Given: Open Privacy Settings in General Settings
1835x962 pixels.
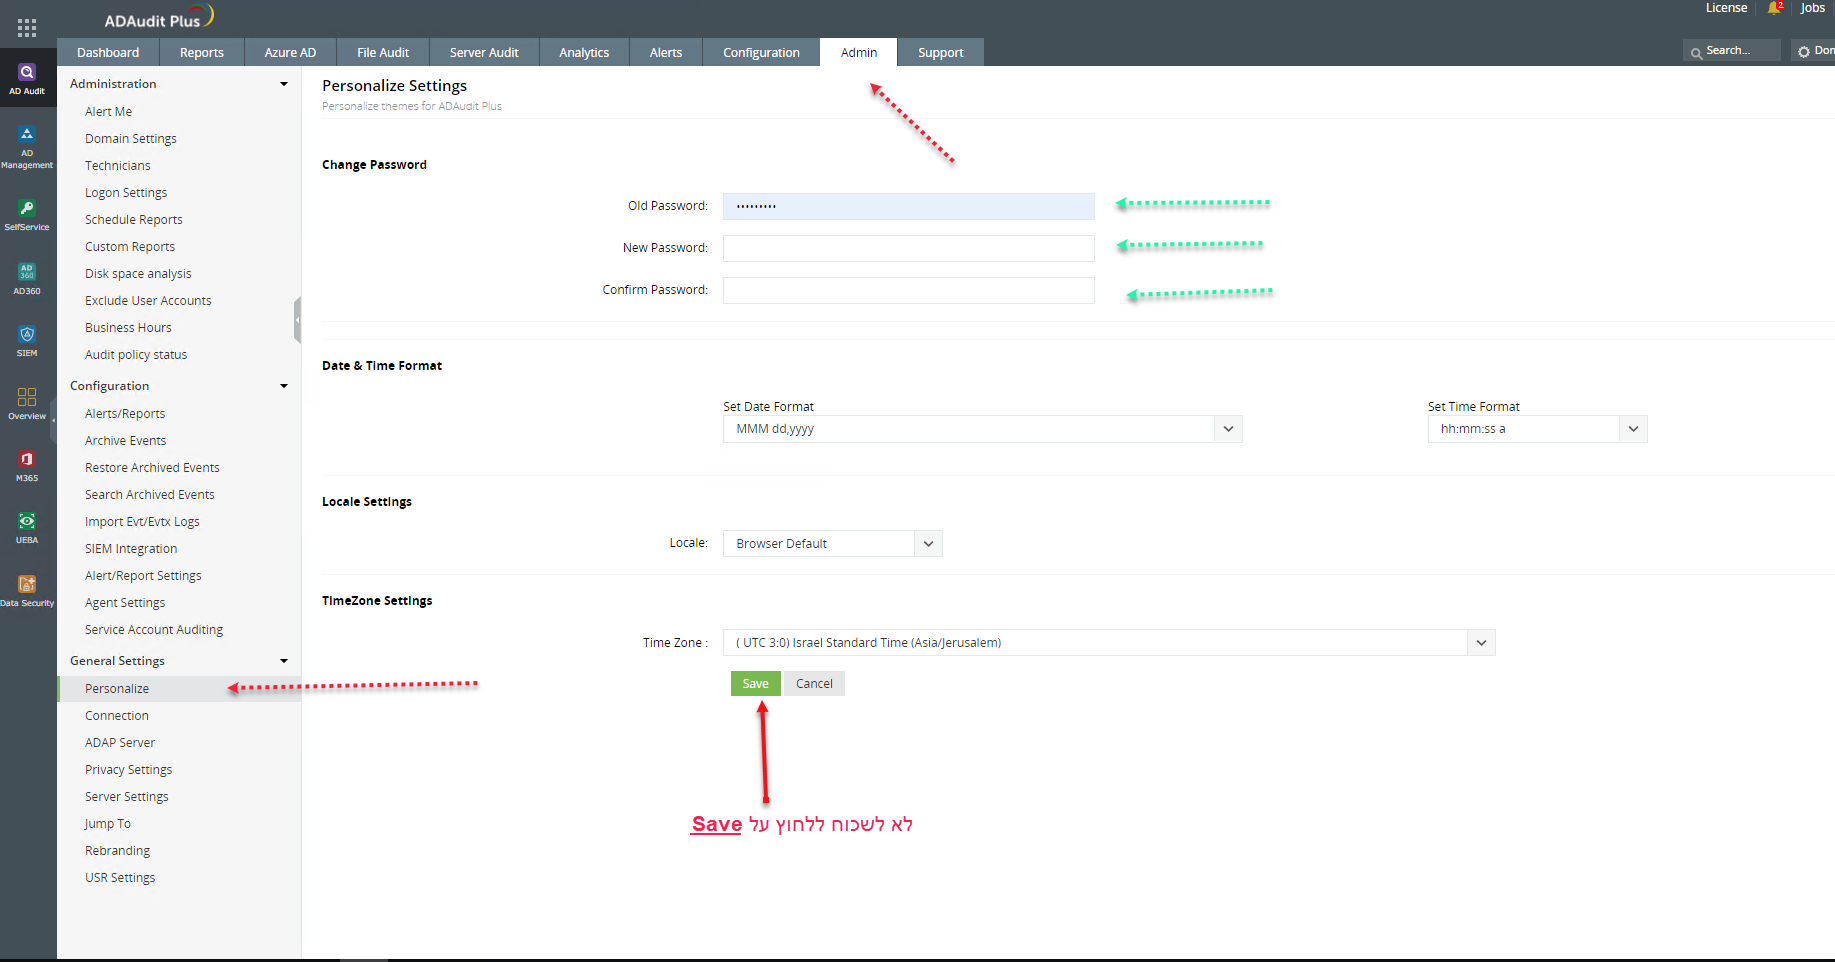Looking at the screenshot, I should pyautogui.click(x=128, y=770).
